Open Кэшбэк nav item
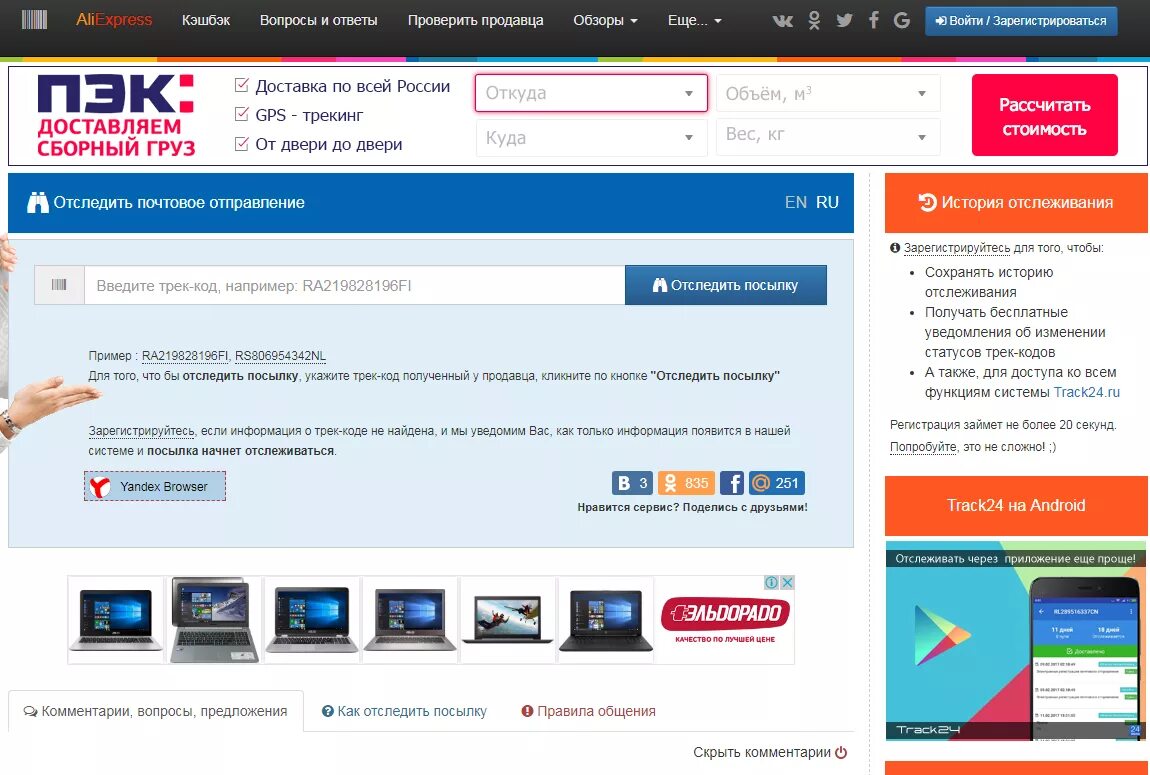Screen dimensions: 1150x775 point(205,21)
